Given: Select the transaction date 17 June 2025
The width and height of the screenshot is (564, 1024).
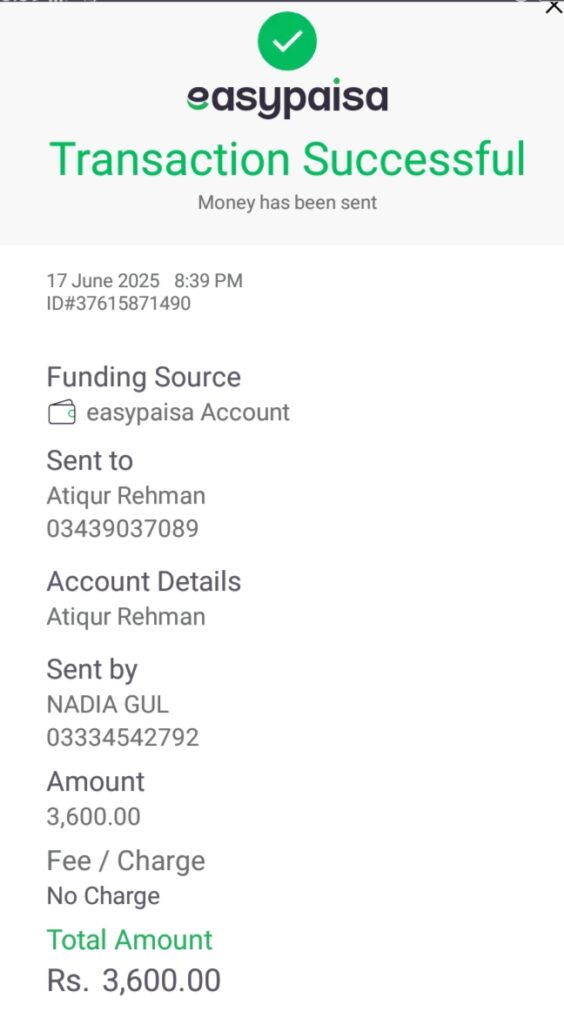Looking at the screenshot, I should click(x=103, y=281).
